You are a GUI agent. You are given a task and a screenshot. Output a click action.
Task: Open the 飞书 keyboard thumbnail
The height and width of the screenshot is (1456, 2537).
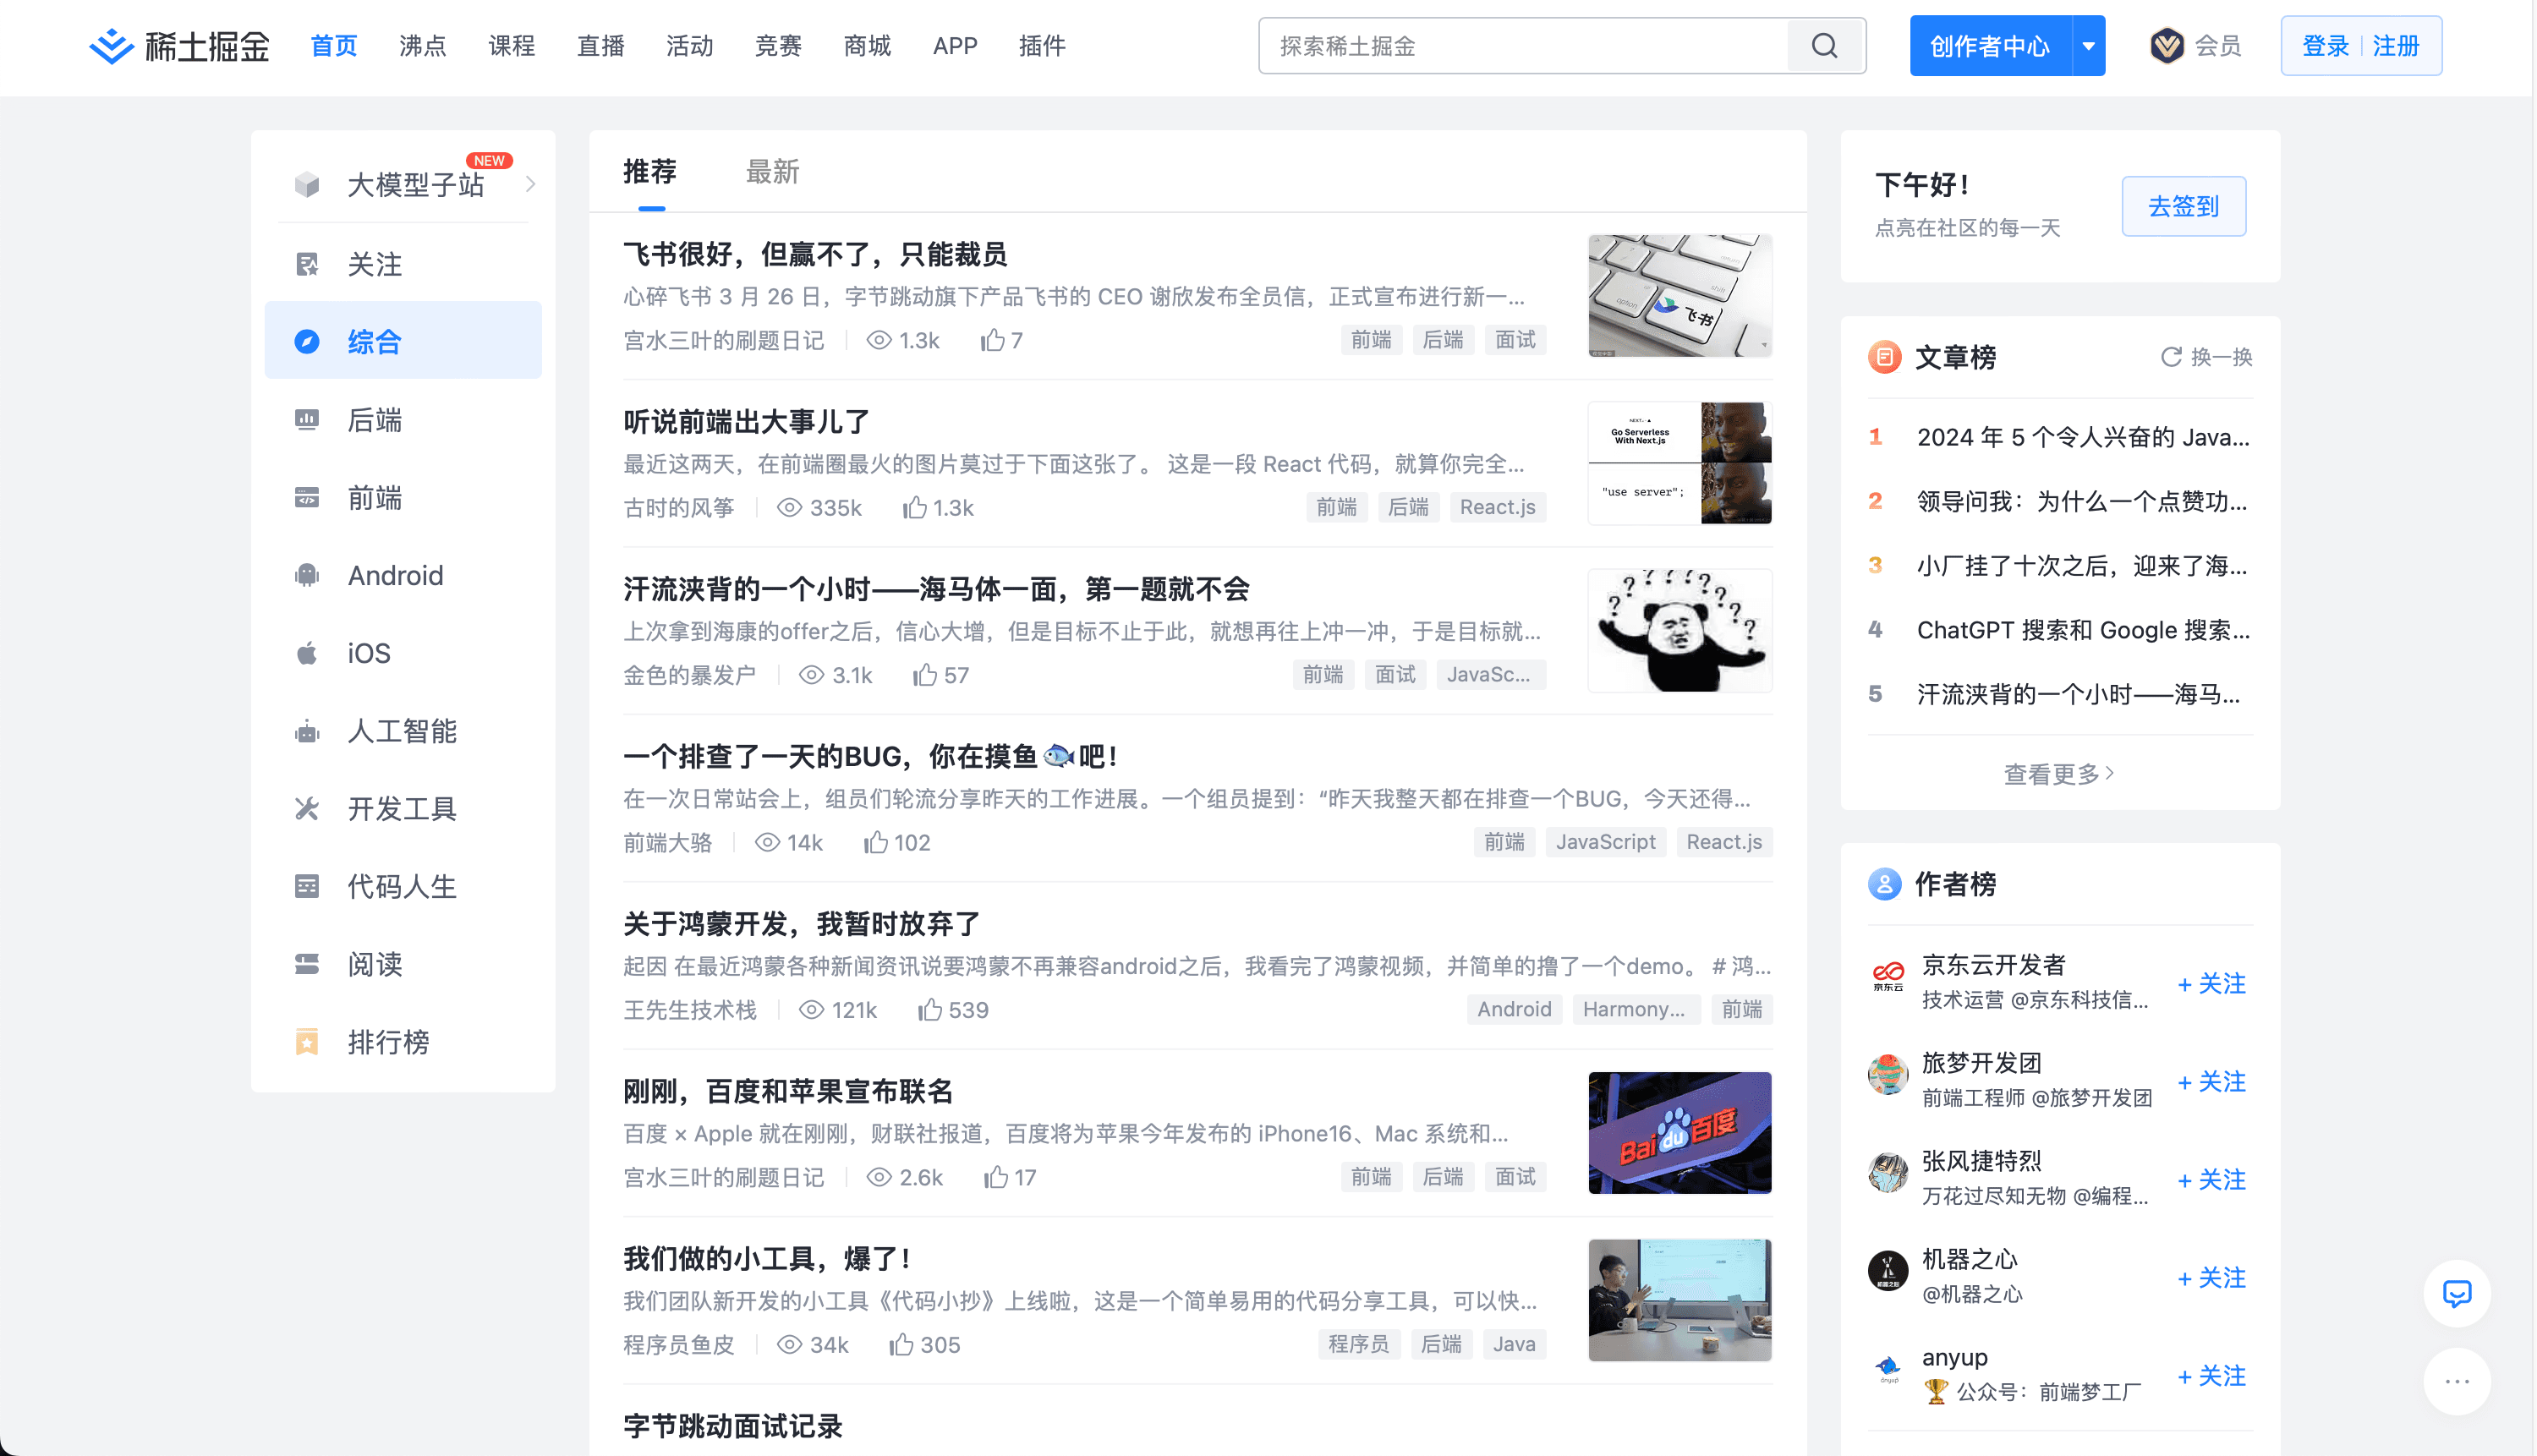click(1680, 296)
